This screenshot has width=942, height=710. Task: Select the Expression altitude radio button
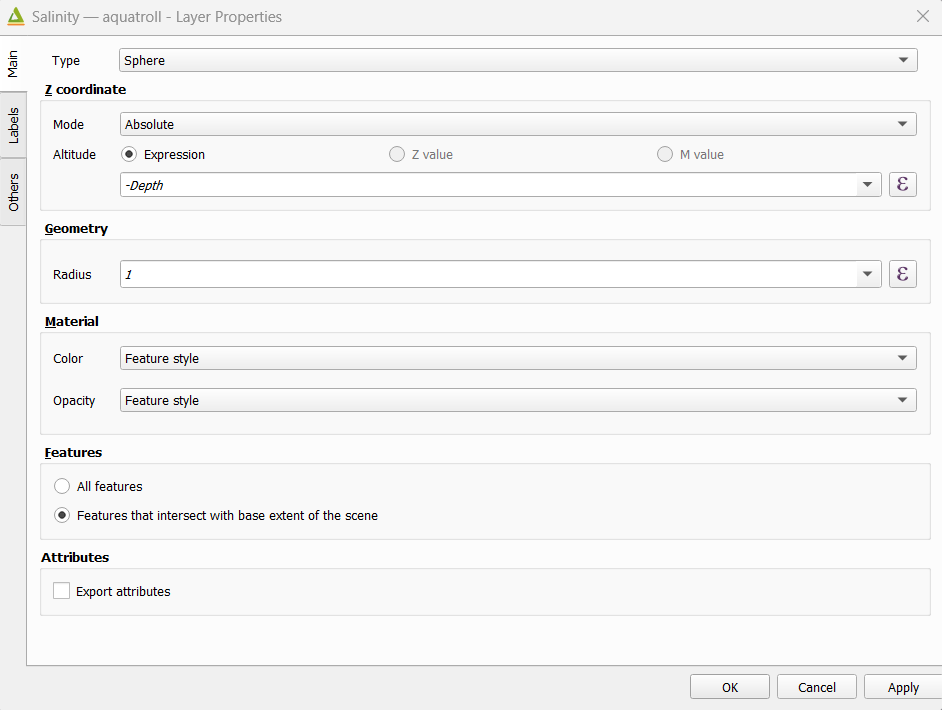coord(129,154)
